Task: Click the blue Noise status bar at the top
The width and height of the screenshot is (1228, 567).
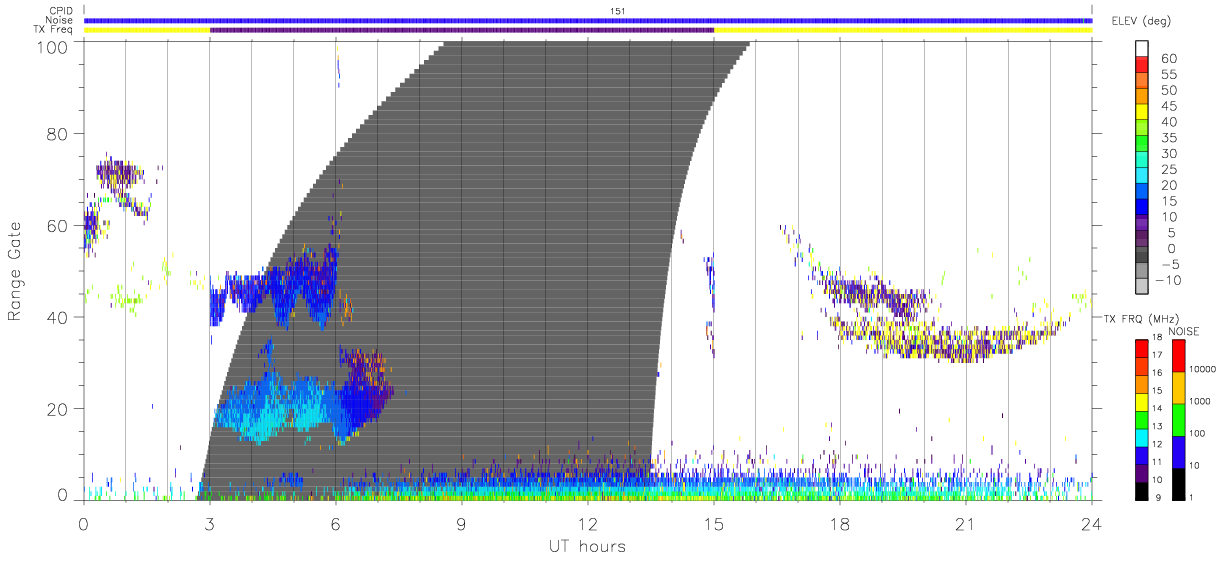Action: (588, 20)
